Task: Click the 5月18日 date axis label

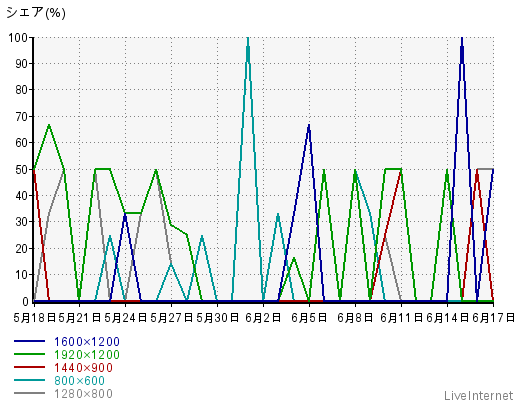Action: click(34, 318)
